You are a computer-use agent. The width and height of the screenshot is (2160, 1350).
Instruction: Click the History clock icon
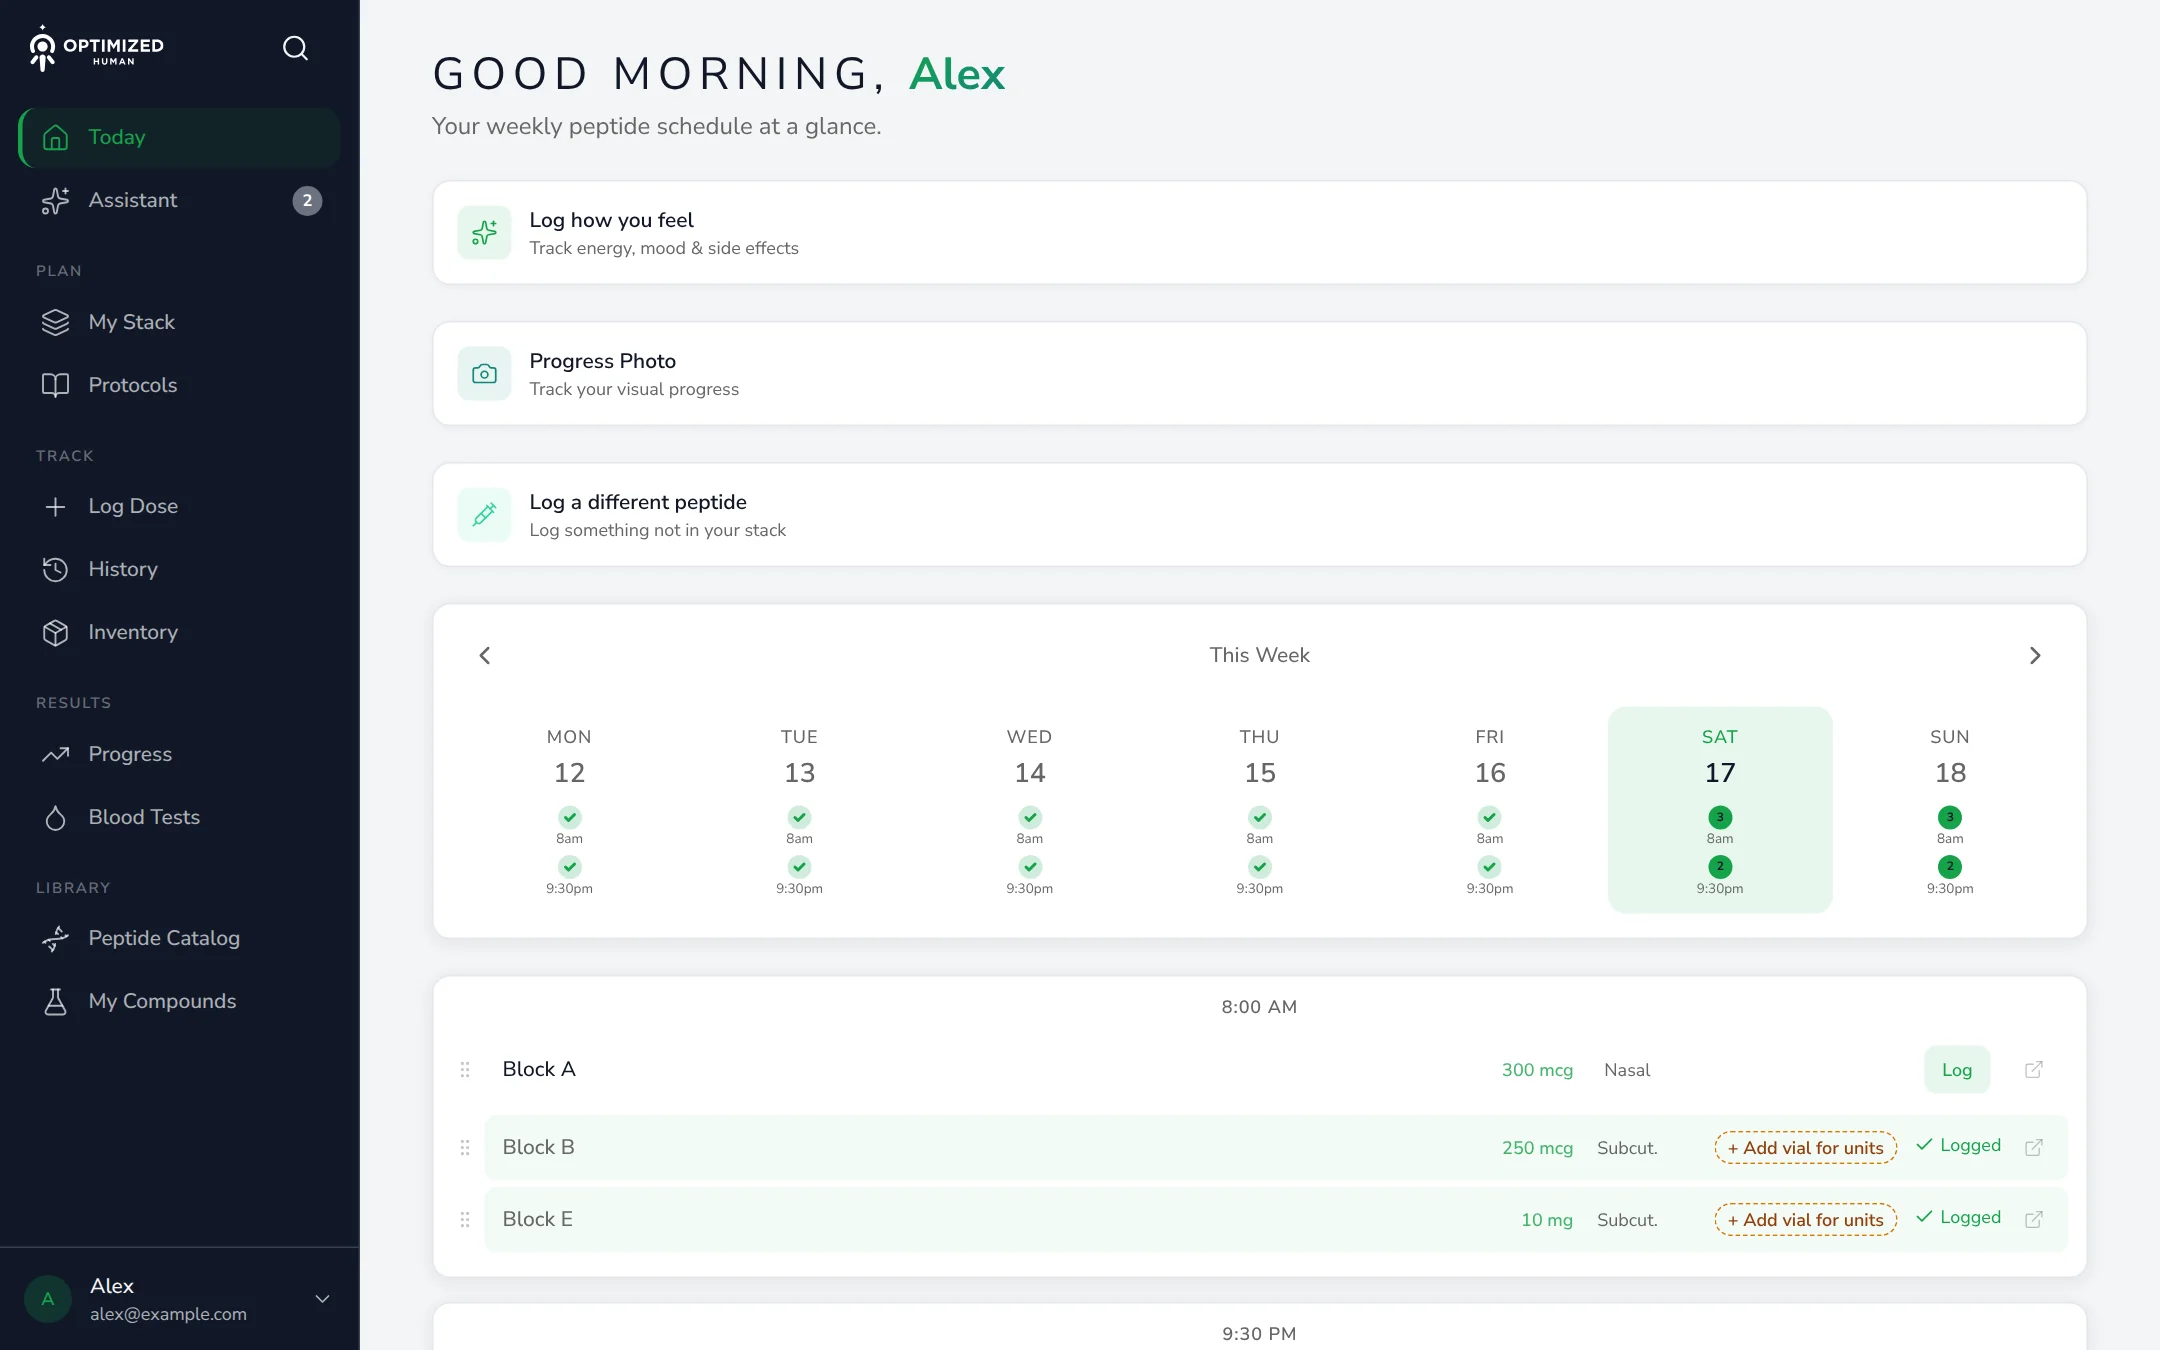(x=56, y=570)
